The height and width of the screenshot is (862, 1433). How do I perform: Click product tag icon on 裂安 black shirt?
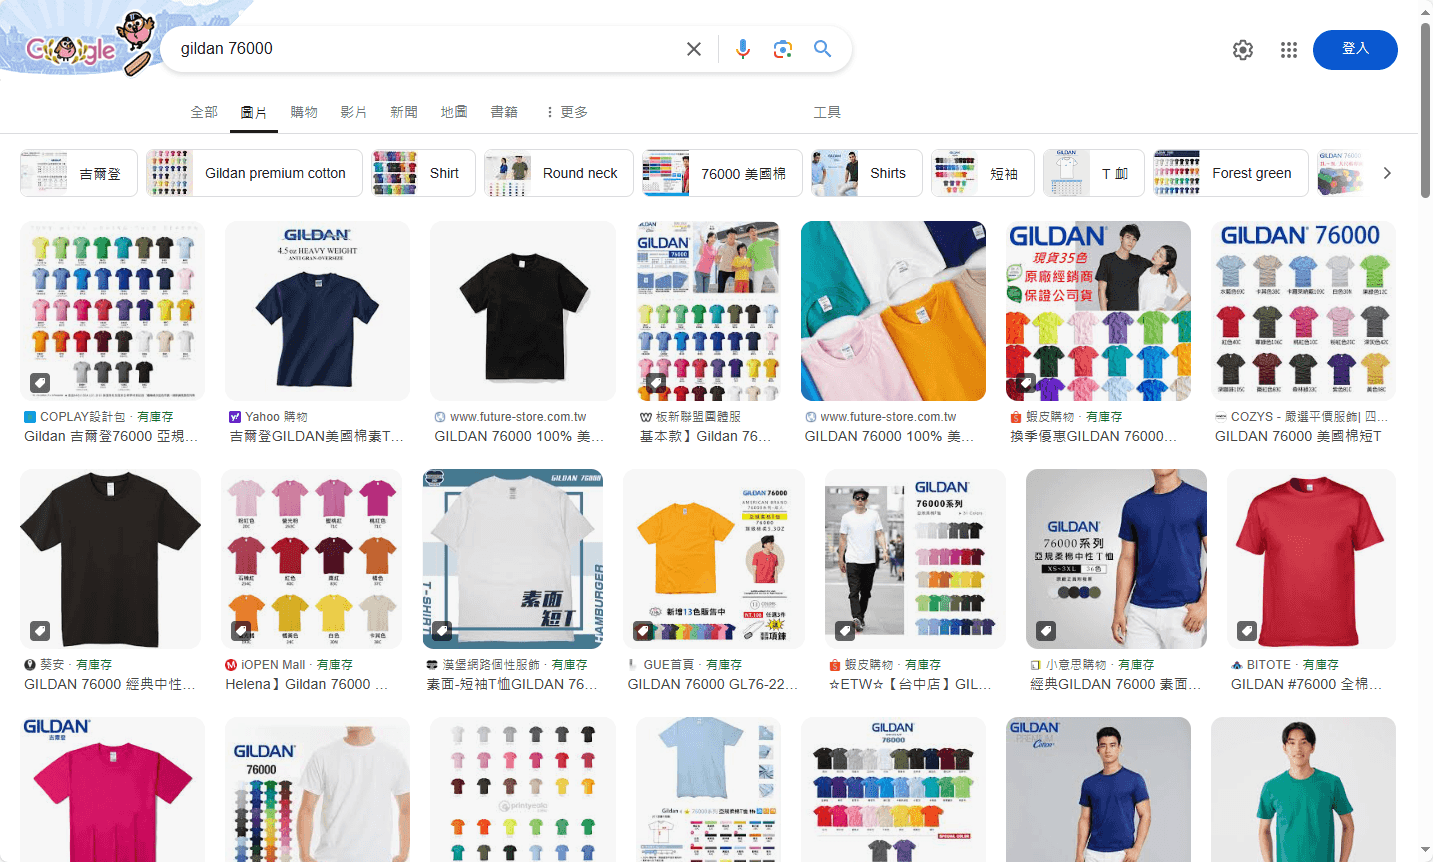pos(39,631)
